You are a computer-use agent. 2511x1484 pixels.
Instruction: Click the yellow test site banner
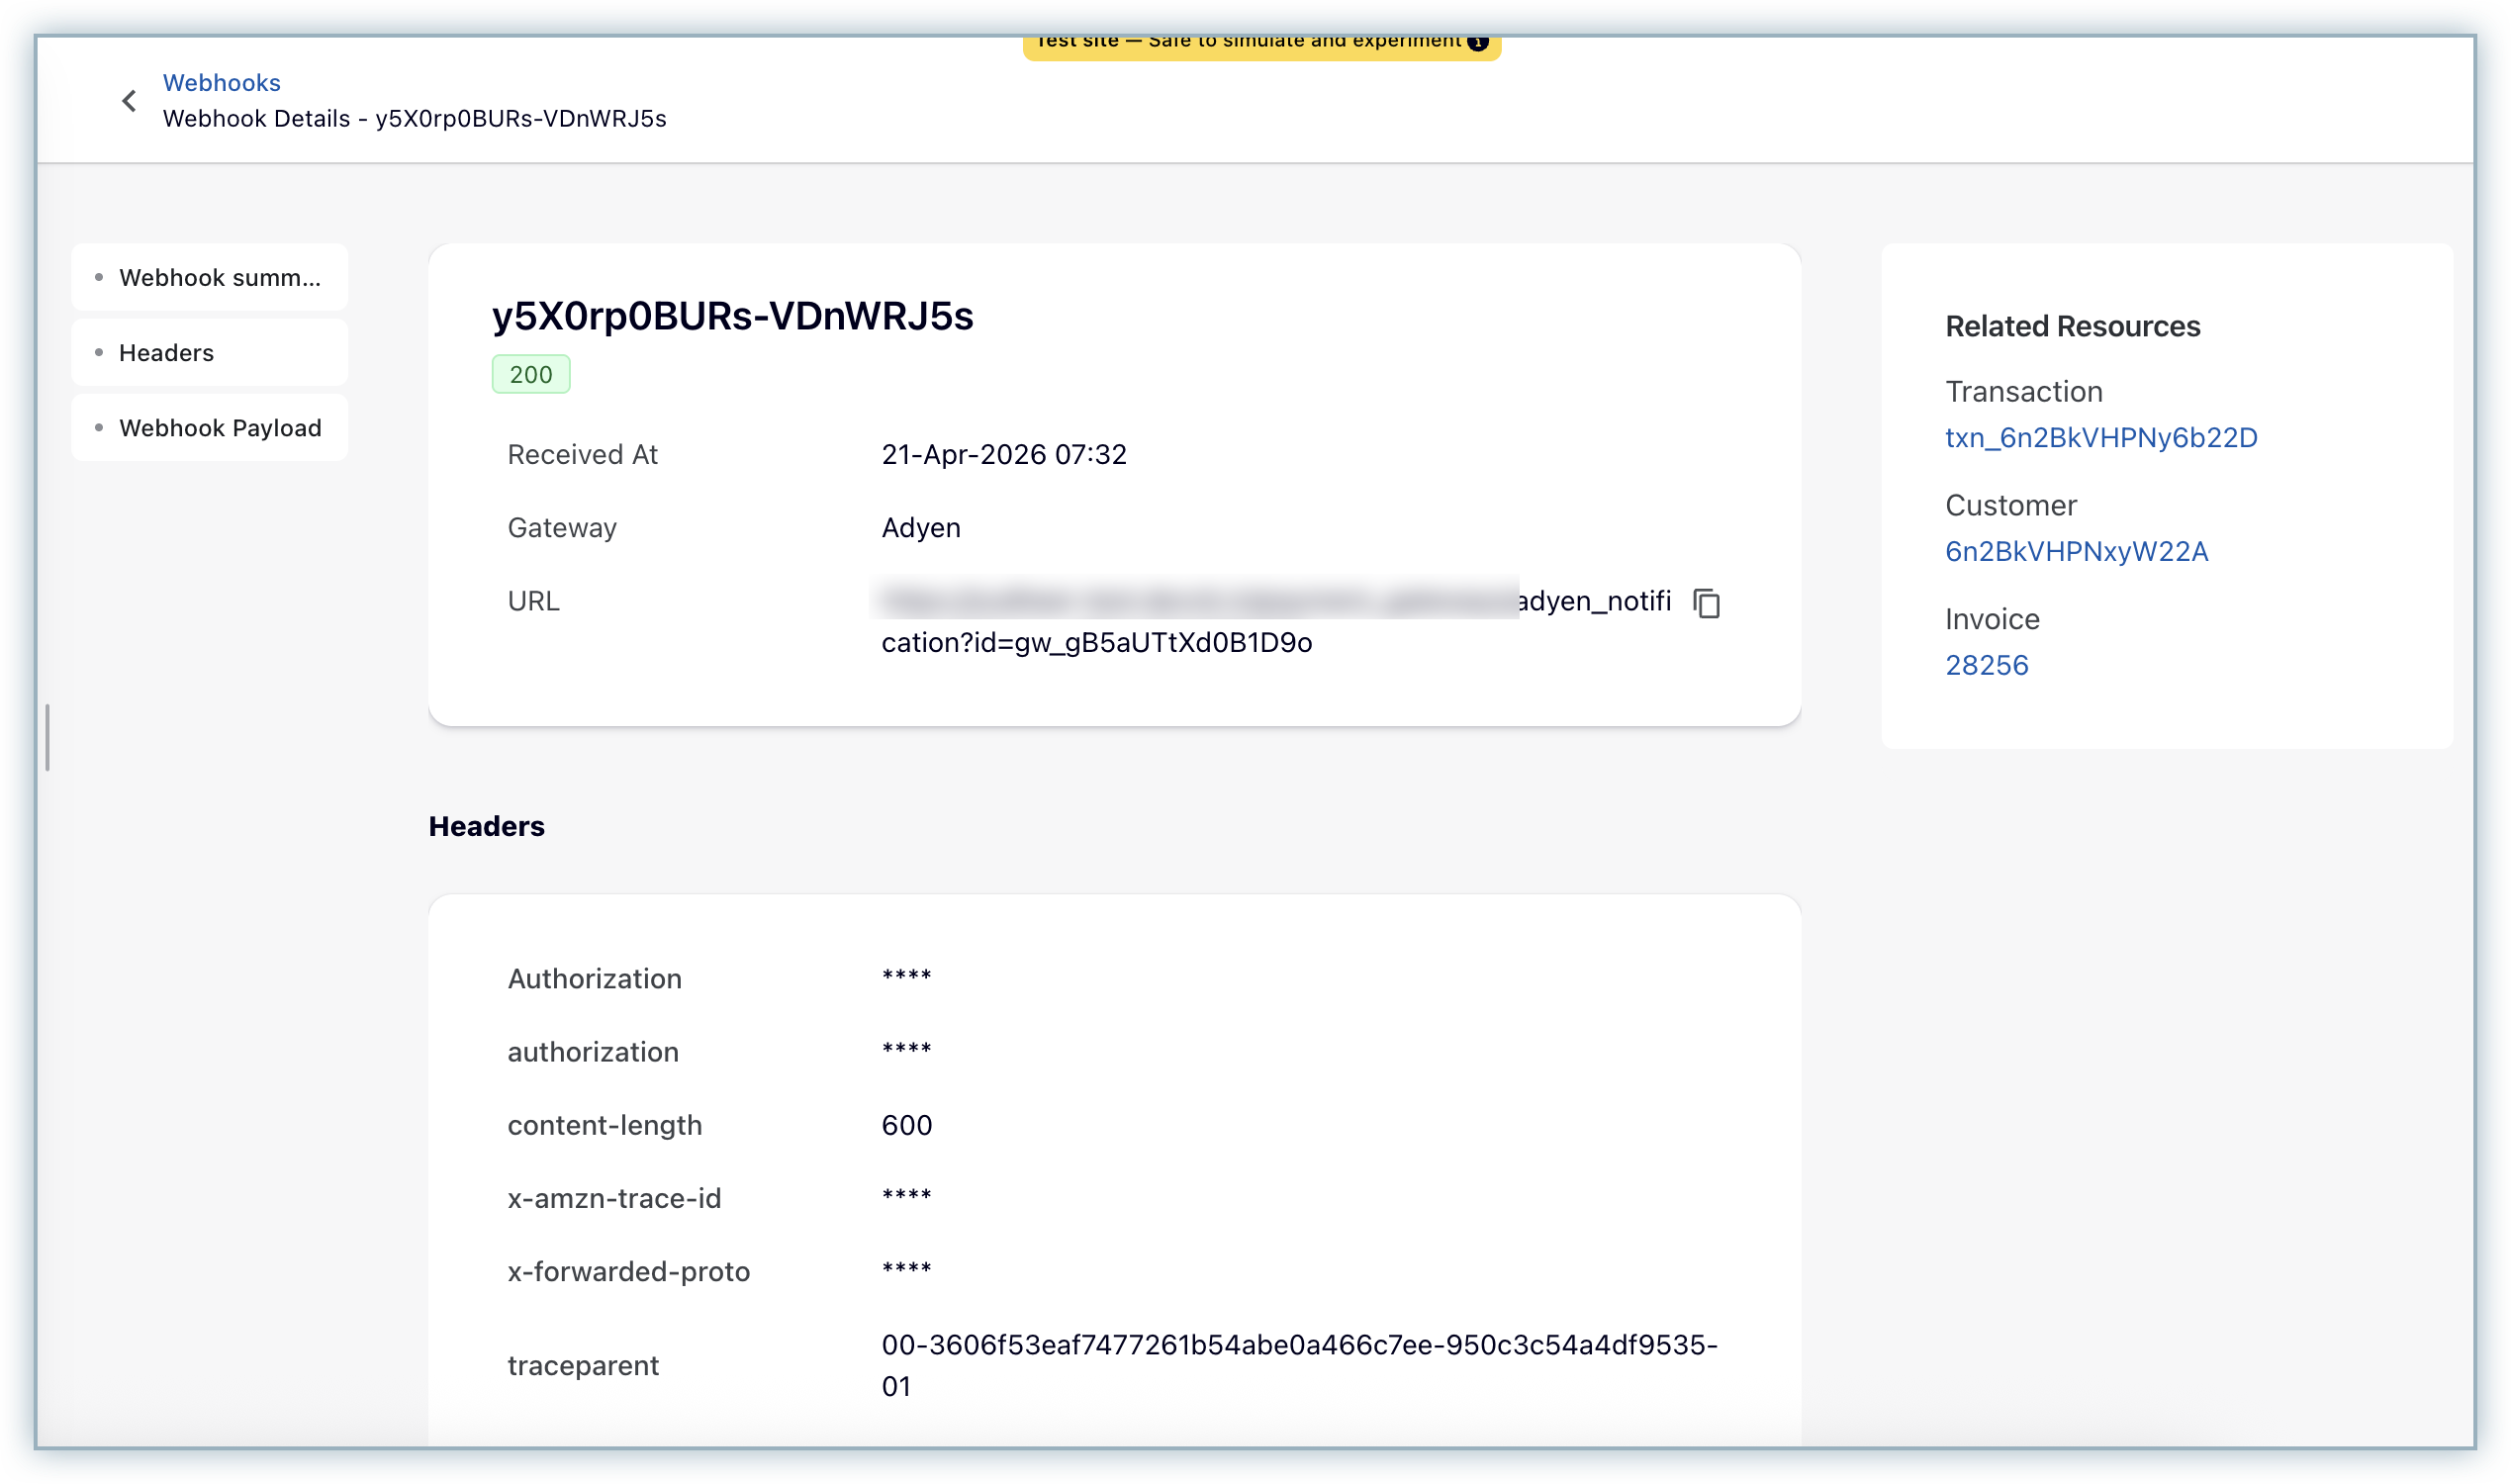(x=1260, y=42)
